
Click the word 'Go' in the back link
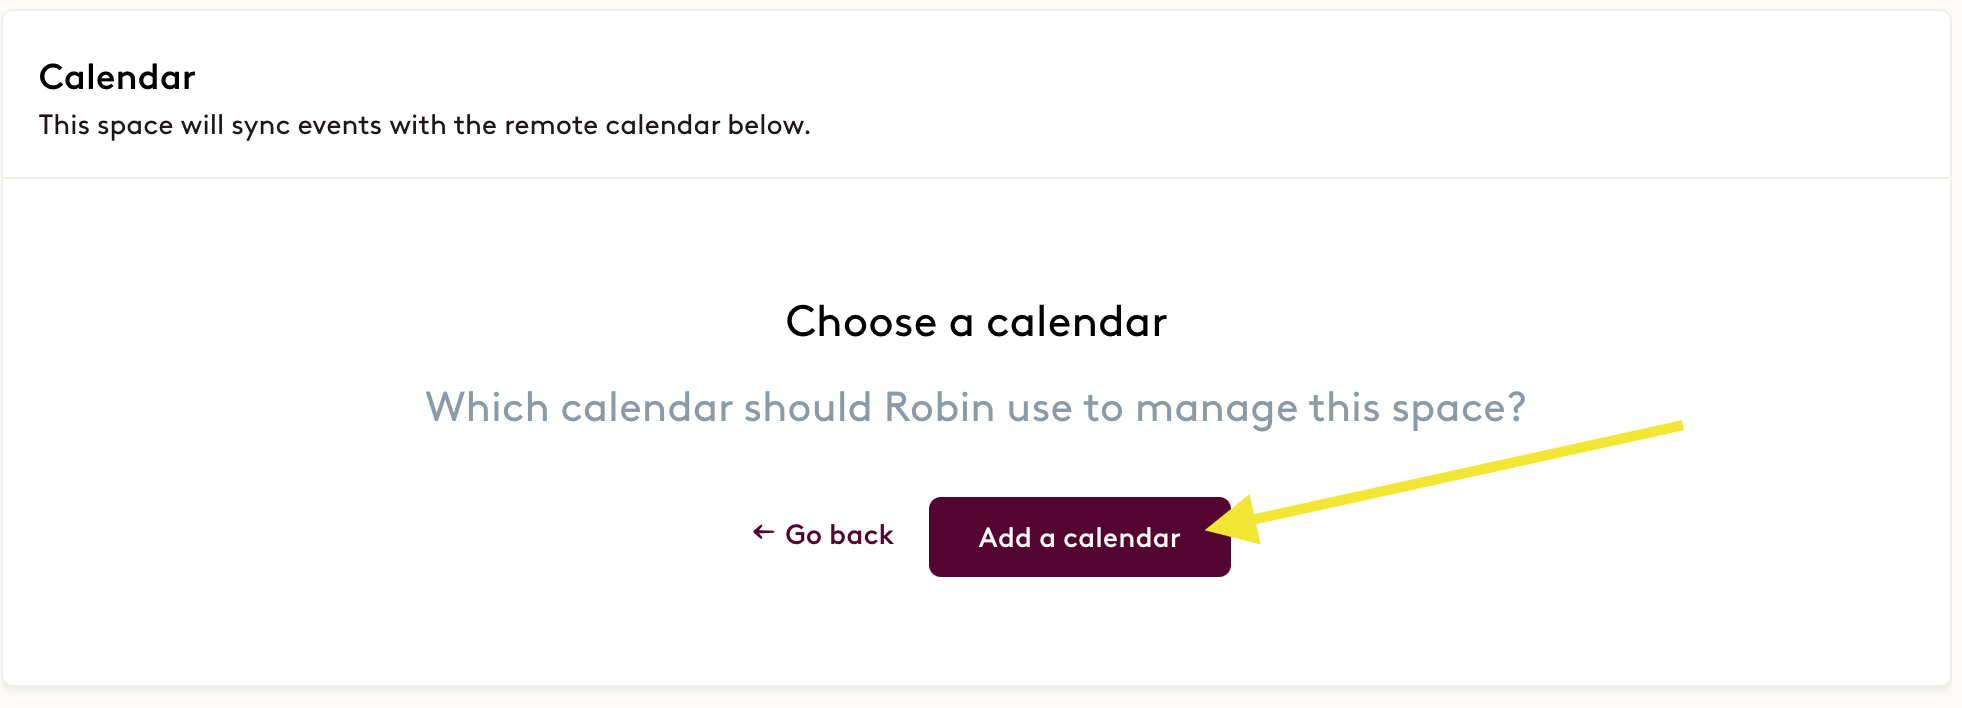tap(804, 535)
